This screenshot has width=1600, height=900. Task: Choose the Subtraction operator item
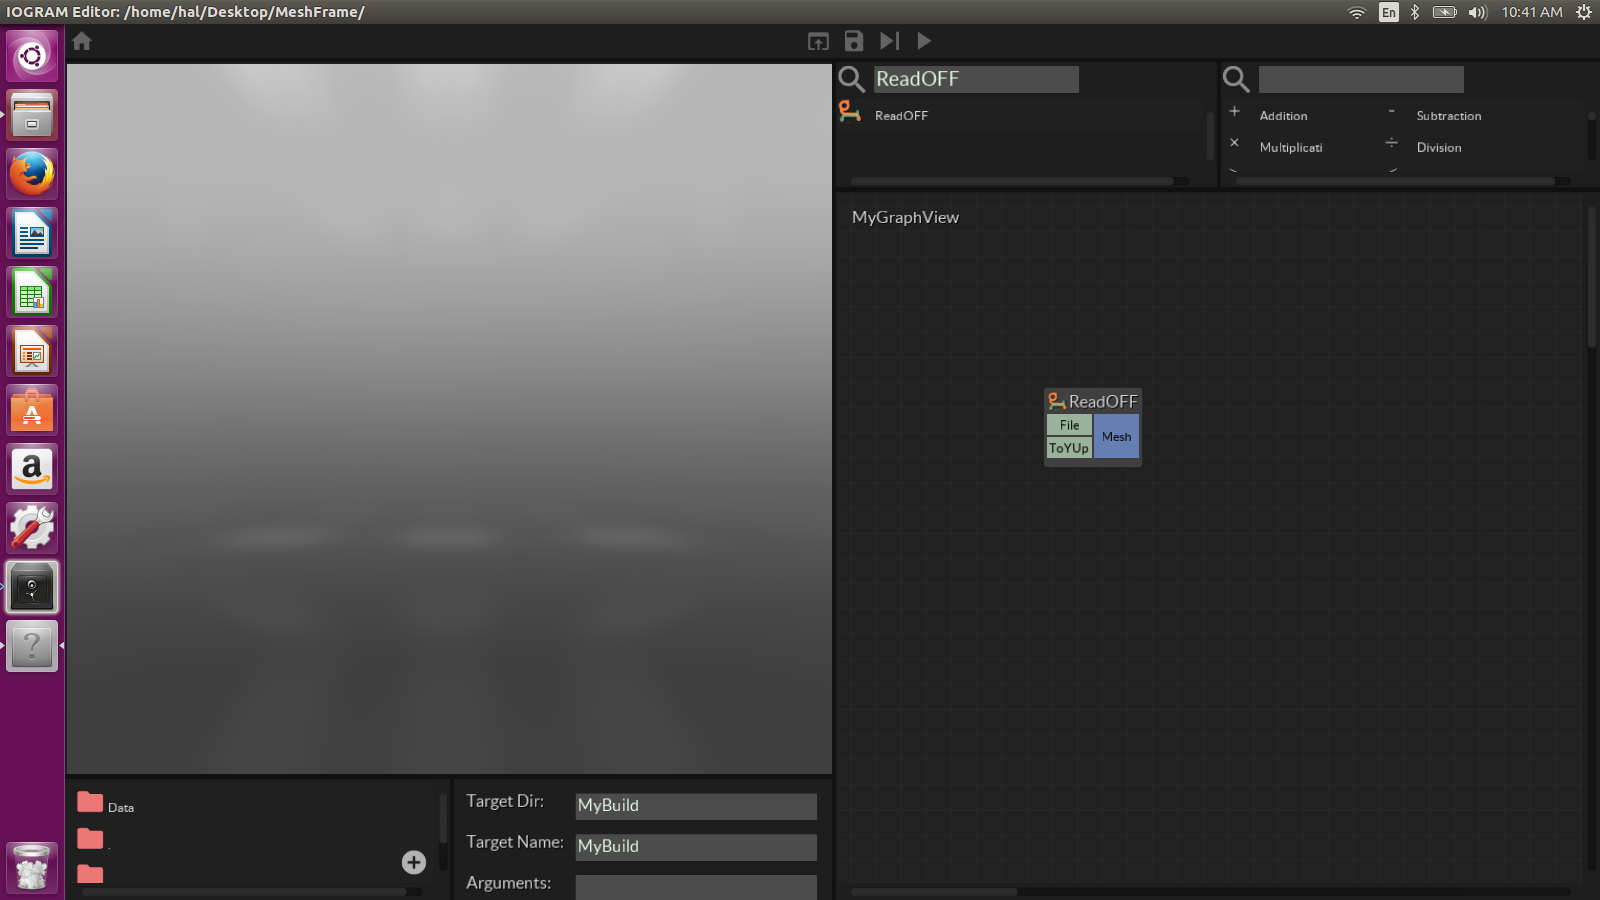click(x=1448, y=116)
